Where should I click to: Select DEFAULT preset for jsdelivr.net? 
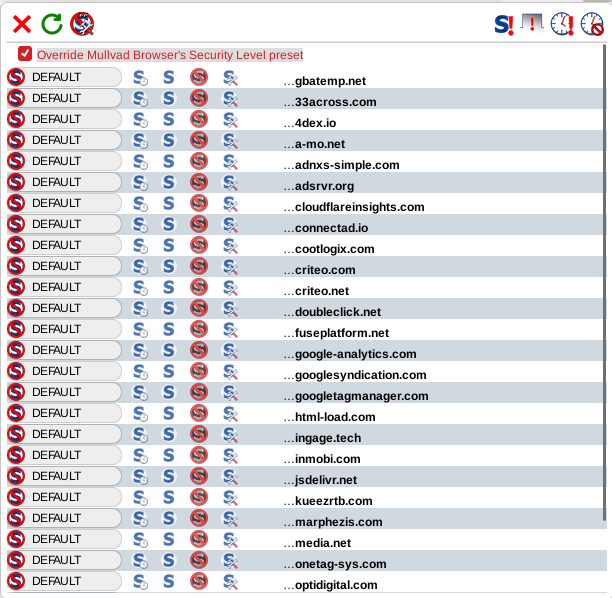pos(64,476)
